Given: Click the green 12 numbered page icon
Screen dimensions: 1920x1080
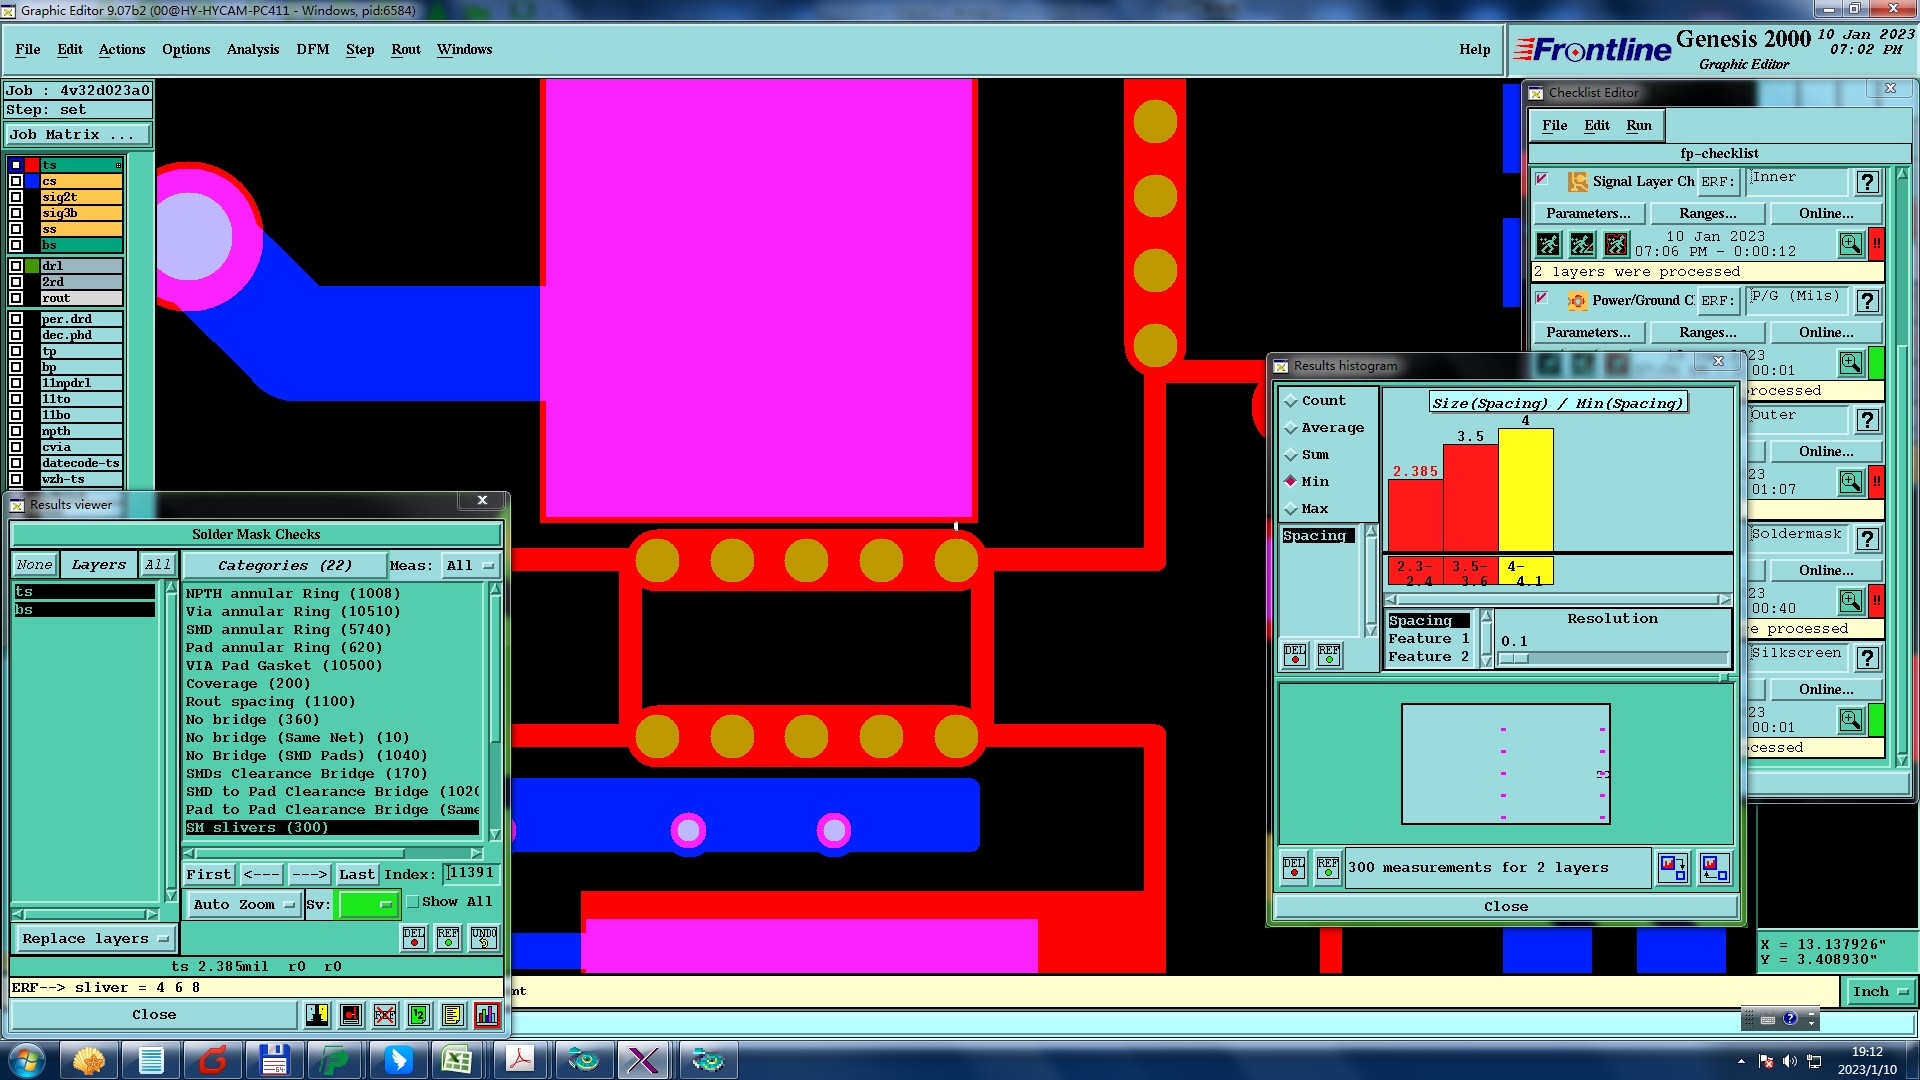Looking at the screenshot, I should pyautogui.click(x=419, y=1015).
